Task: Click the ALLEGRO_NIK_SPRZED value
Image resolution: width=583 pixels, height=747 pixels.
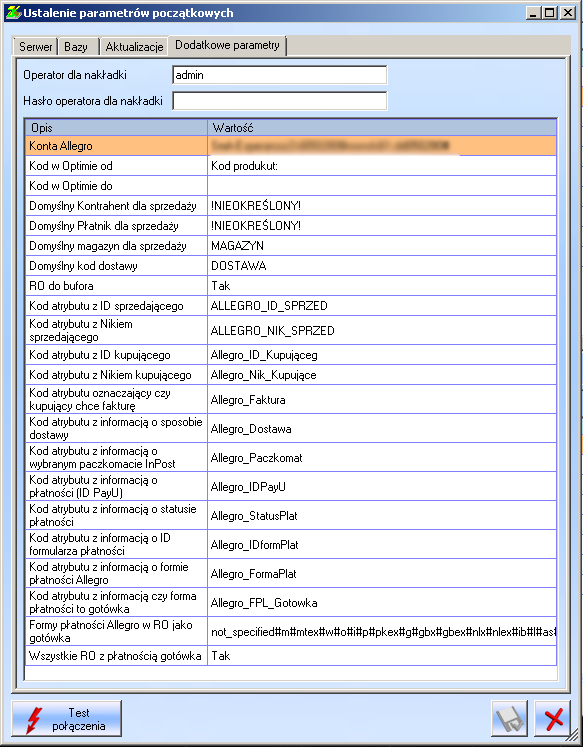Action: tap(382, 330)
